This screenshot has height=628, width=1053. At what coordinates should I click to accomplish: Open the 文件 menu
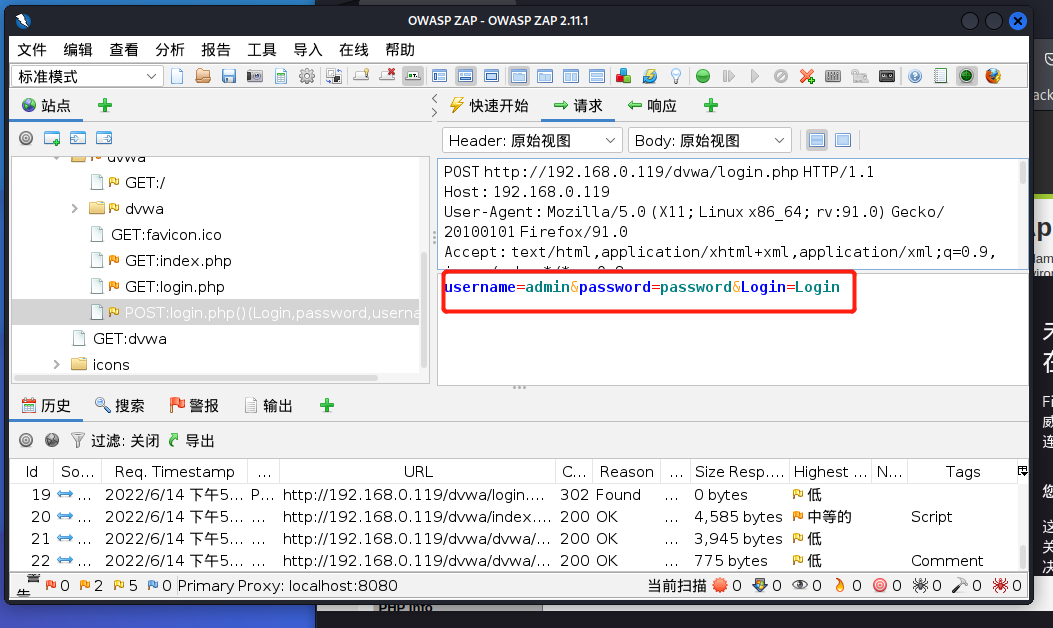(32, 50)
